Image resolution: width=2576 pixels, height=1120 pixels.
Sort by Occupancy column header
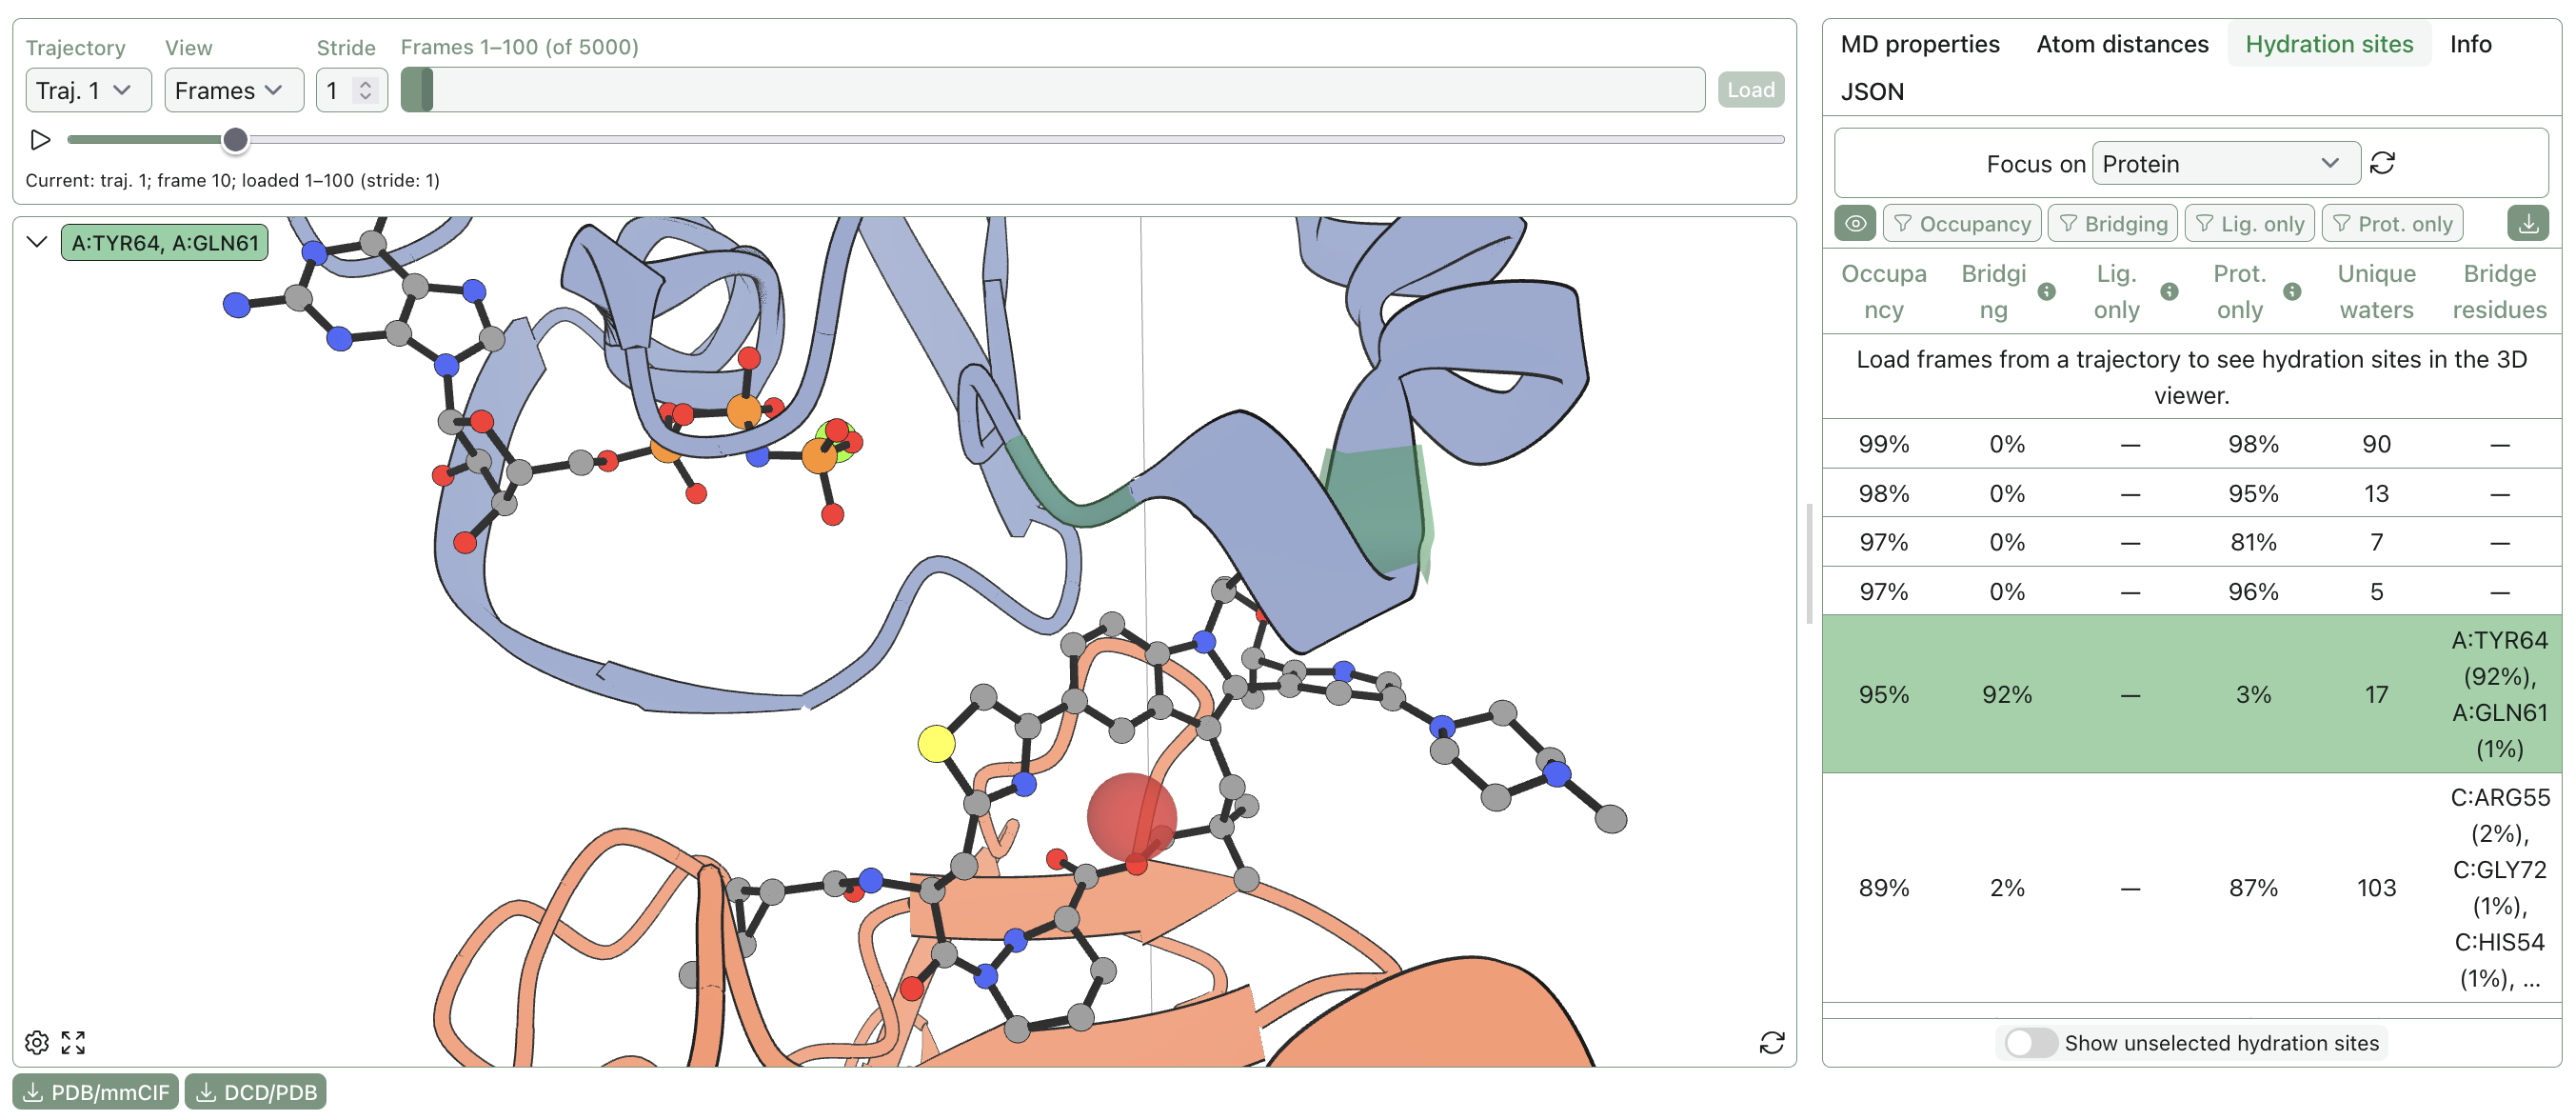point(1883,291)
